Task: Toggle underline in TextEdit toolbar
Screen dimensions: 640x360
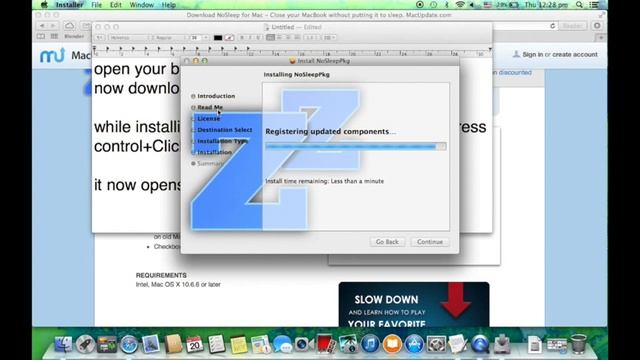Action: point(258,38)
